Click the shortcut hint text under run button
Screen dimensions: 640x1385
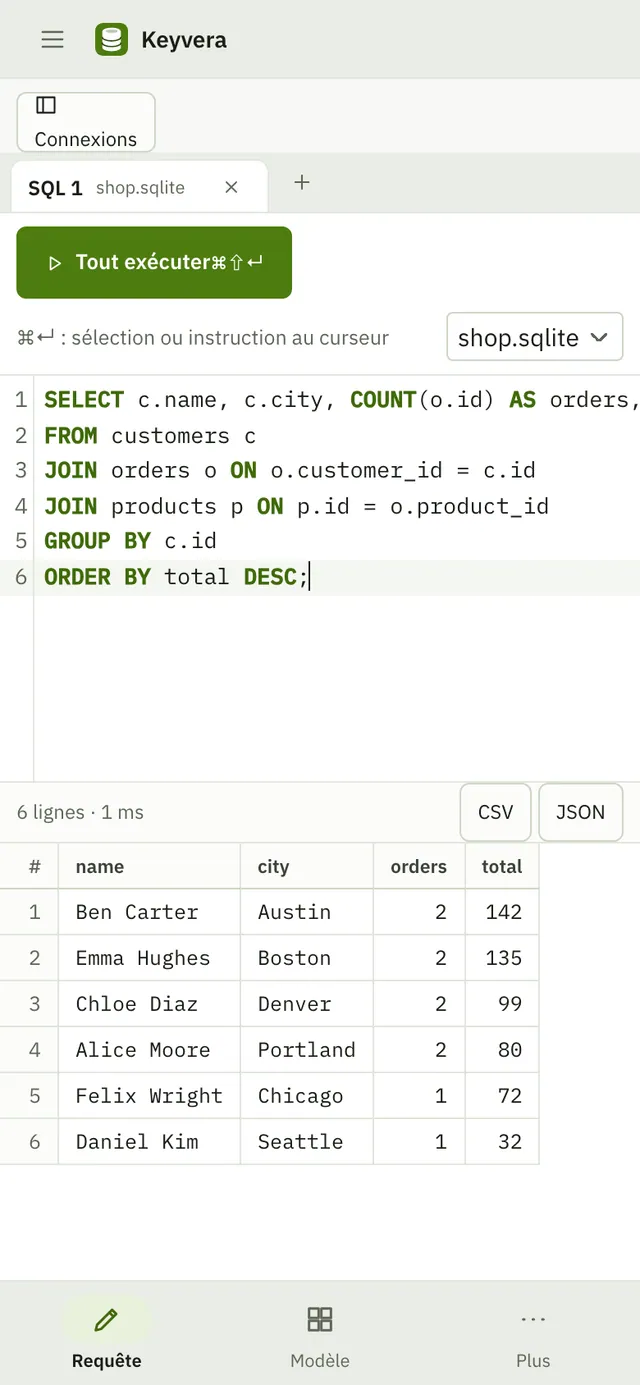coord(203,338)
